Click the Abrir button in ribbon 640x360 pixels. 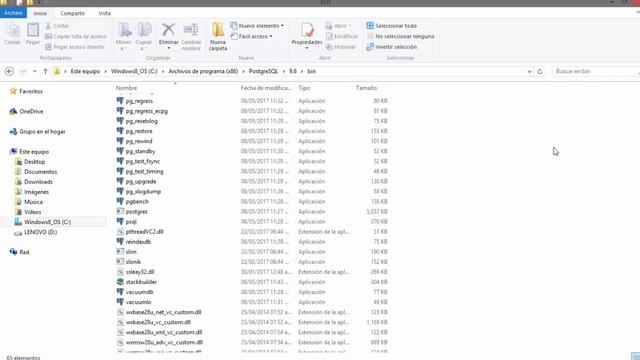click(x=339, y=26)
